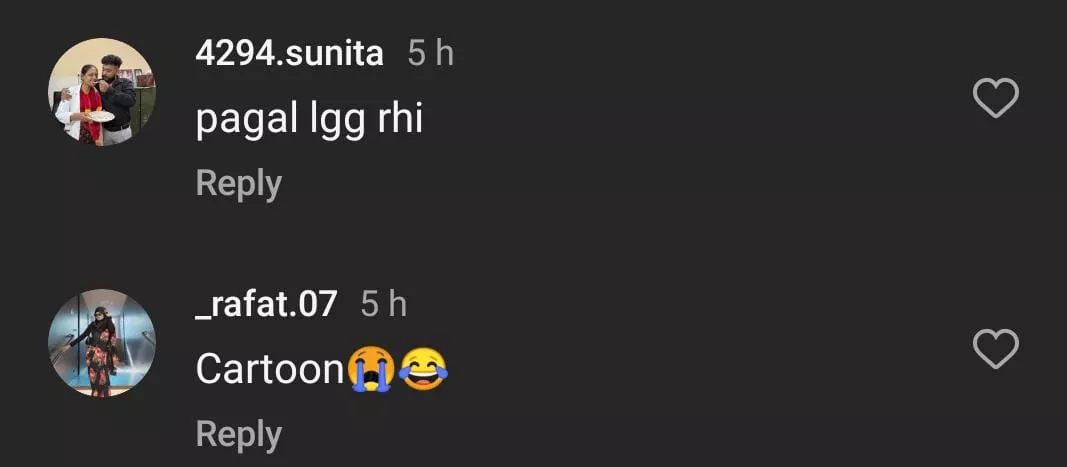Reply to the Cartoon comment
This screenshot has width=1067, height=467.
(x=238, y=434)
